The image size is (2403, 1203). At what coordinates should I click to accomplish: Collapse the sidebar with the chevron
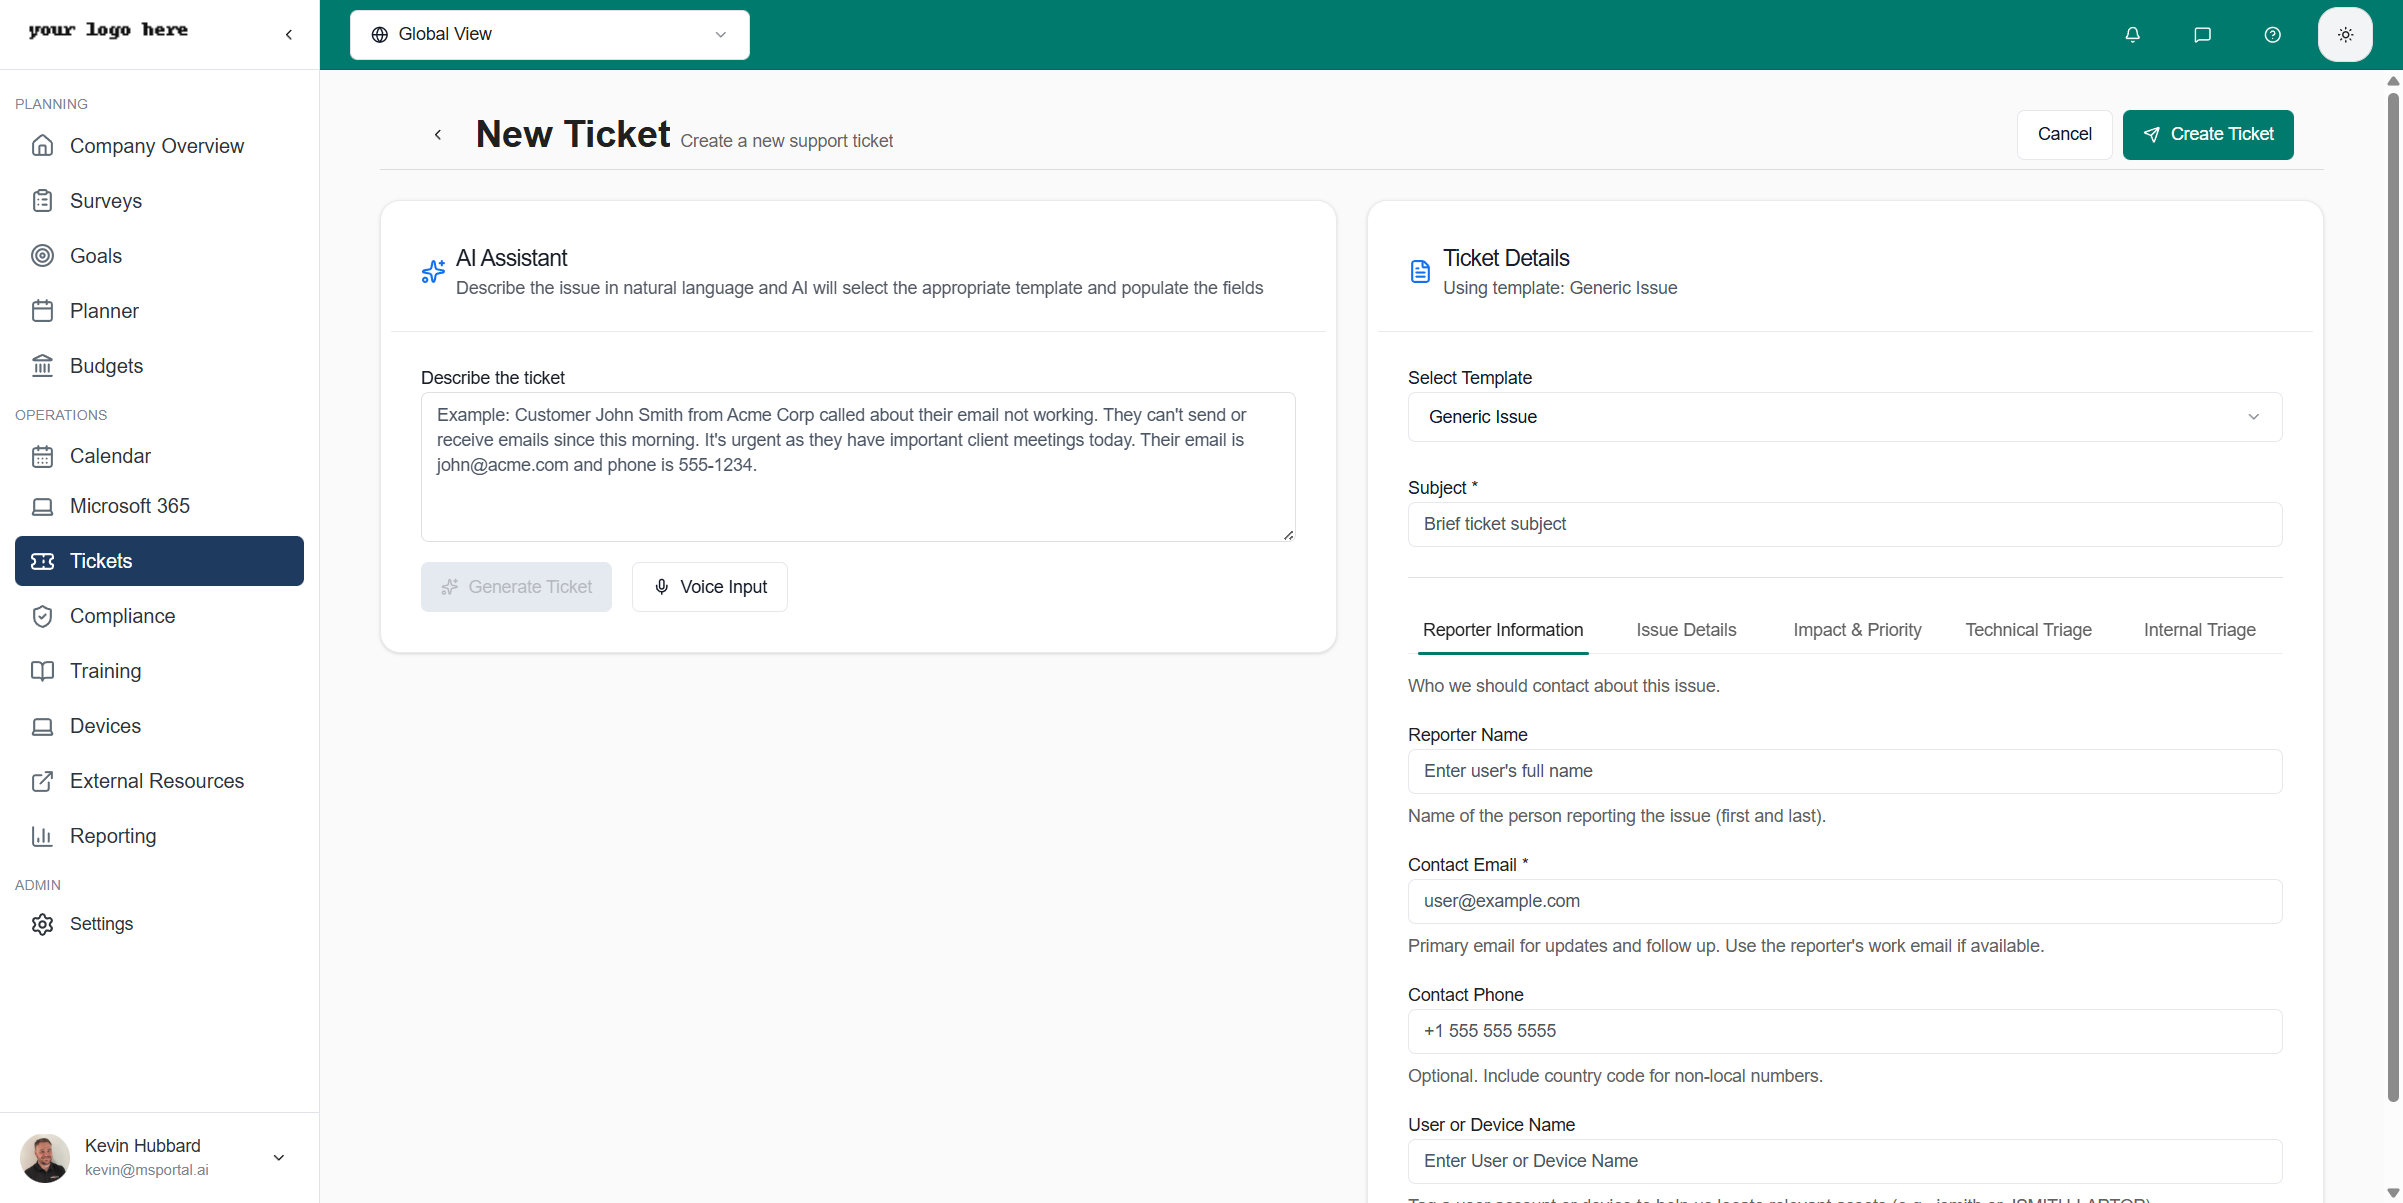289,35
